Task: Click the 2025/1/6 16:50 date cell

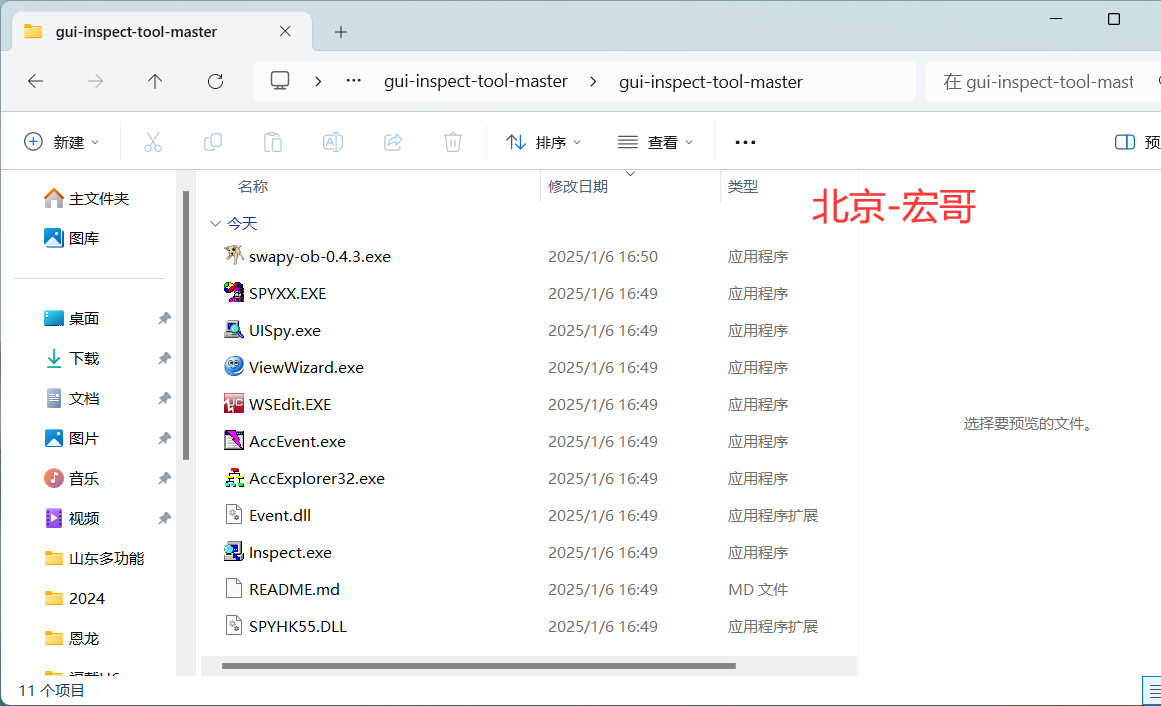Action: (x=603, y=256)
